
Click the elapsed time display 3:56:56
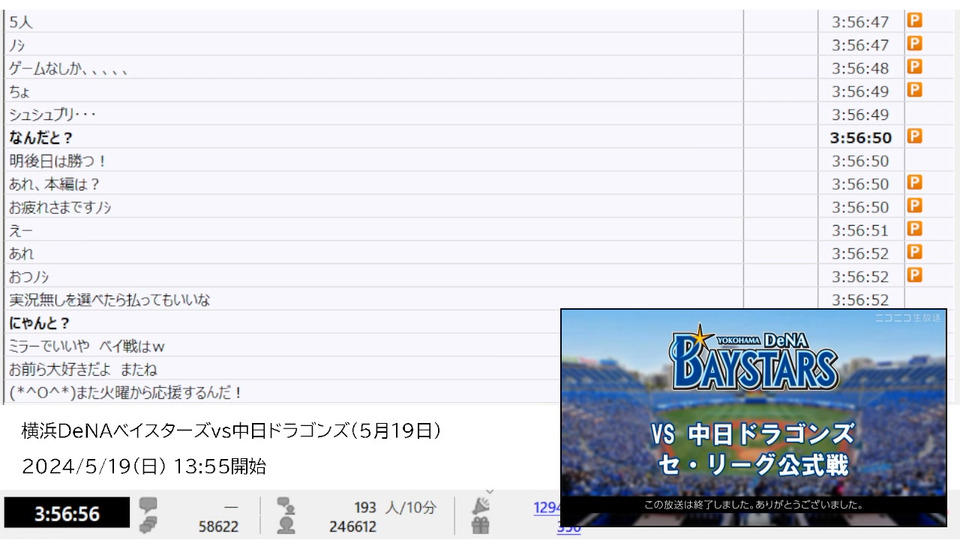67,513
